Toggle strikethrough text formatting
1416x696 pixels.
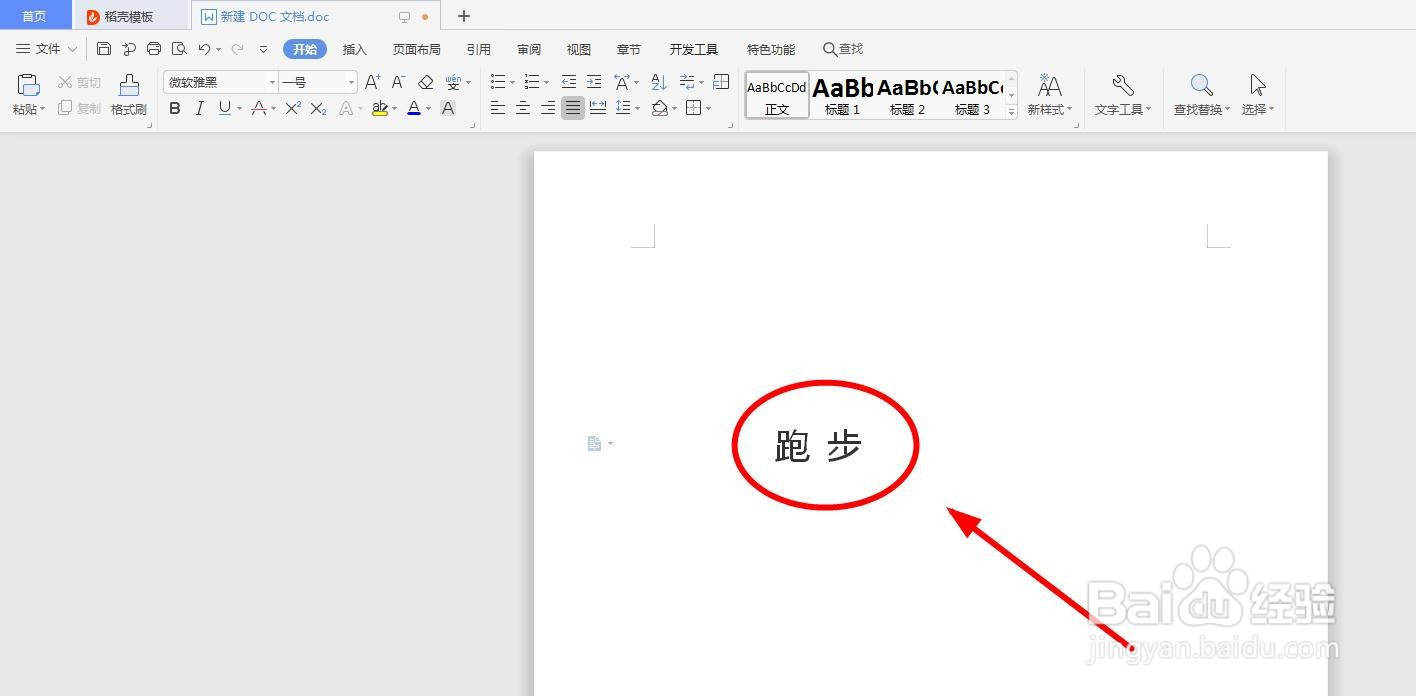pyautogui.click(x=258, y=108)
